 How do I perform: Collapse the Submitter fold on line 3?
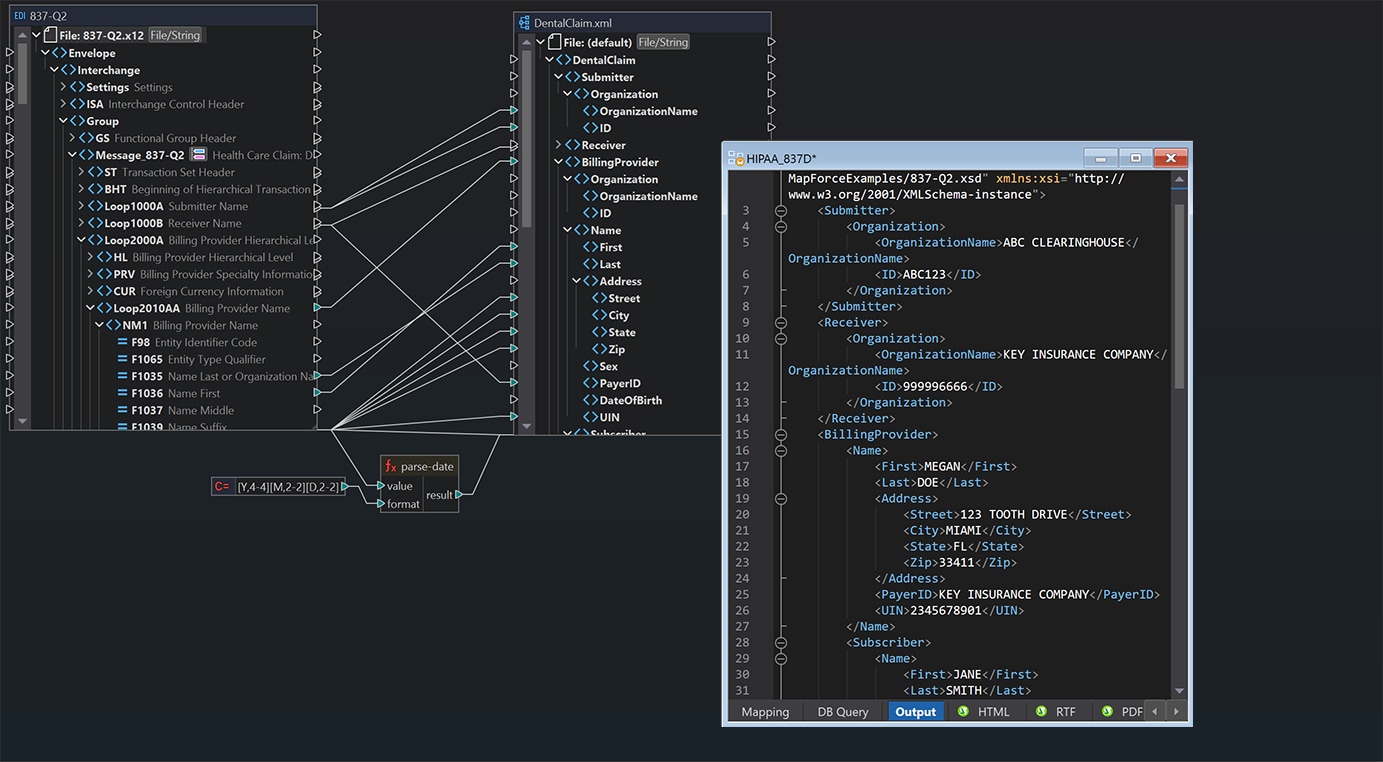781,211
